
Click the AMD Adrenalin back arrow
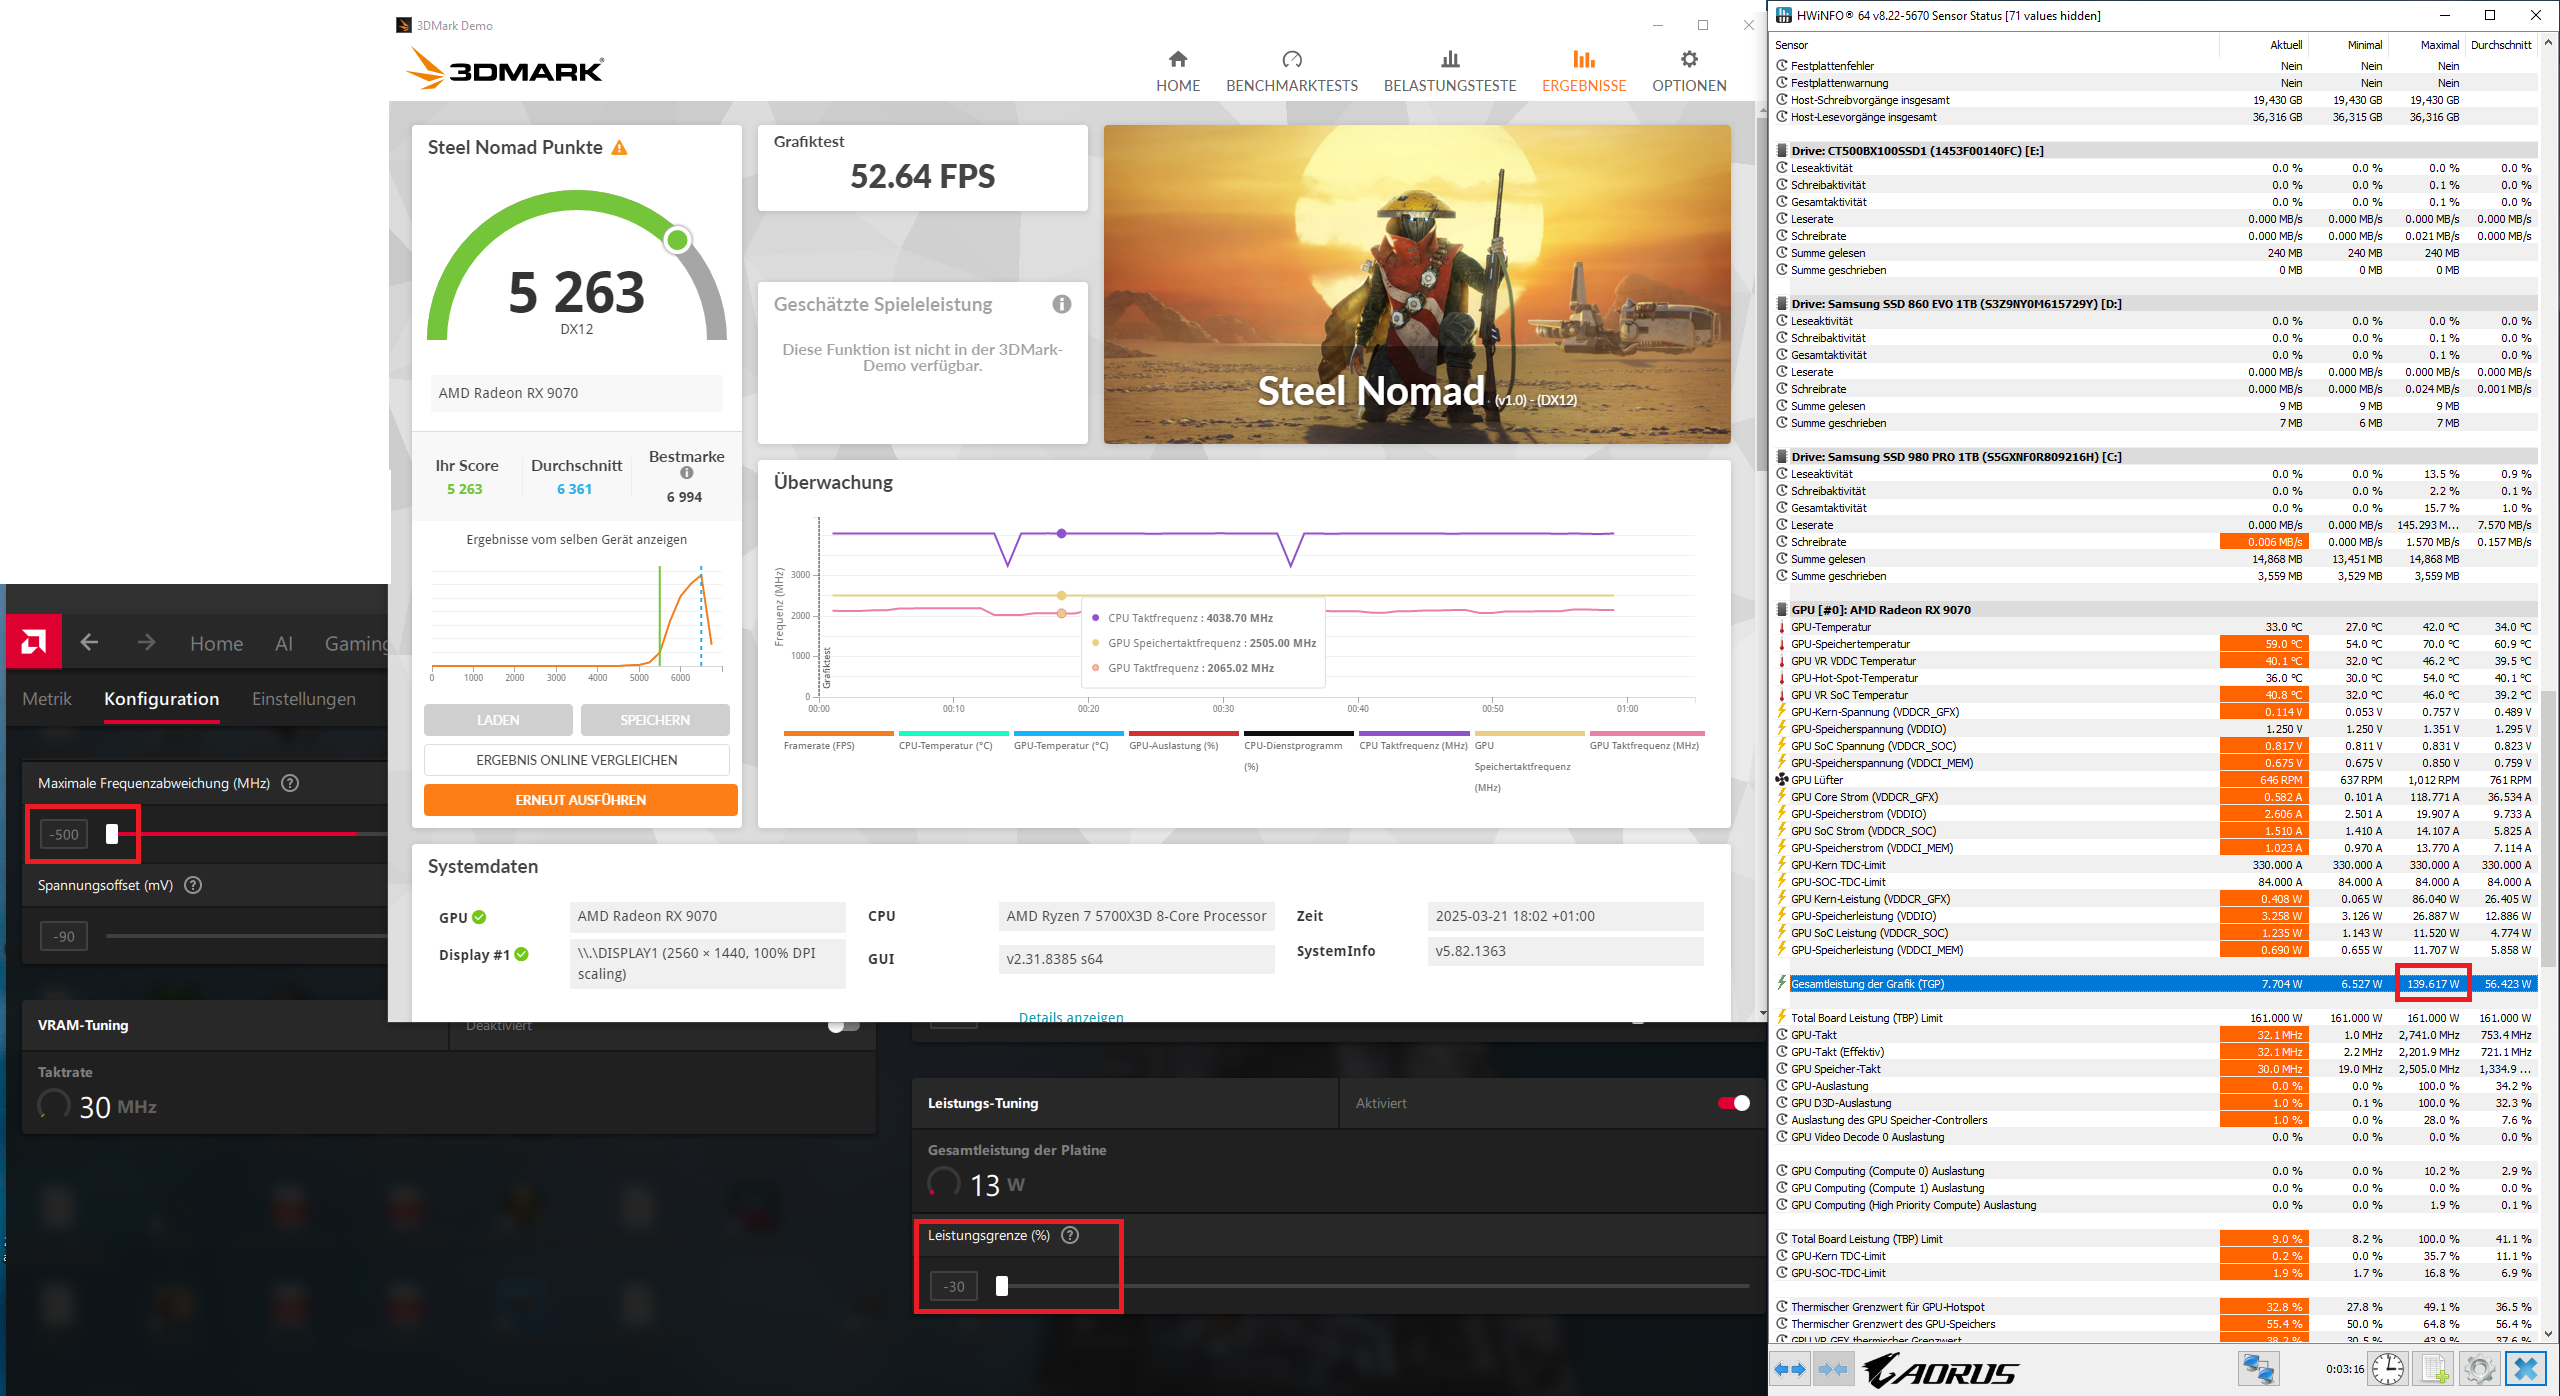click(89, 643)
